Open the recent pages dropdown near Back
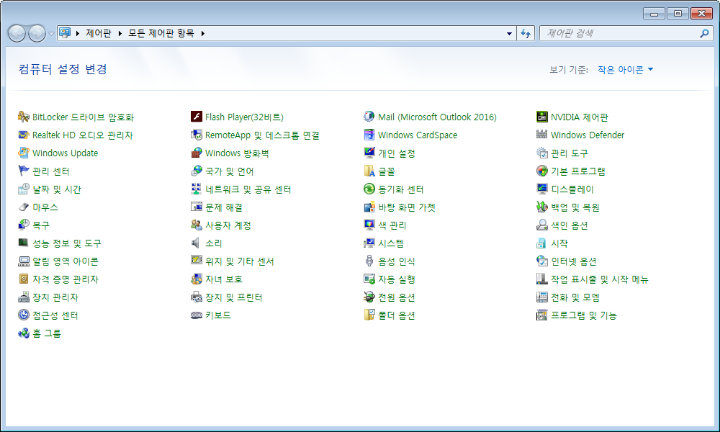Image resolution: width=720 pixels, height=432 pixels. pyautogui.click(x=51, y=34)
